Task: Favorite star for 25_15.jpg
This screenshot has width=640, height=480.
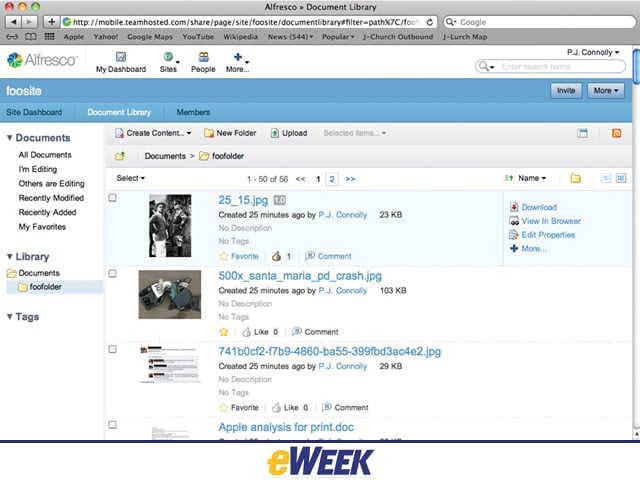Action: pos(224,256)
